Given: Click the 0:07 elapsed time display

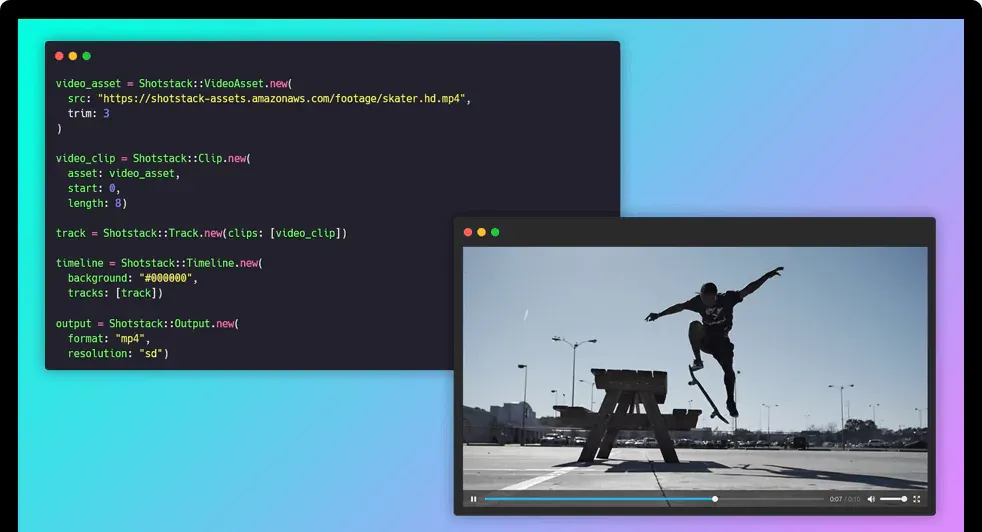Looking at the screenshot, I should [x=835, y=499].
